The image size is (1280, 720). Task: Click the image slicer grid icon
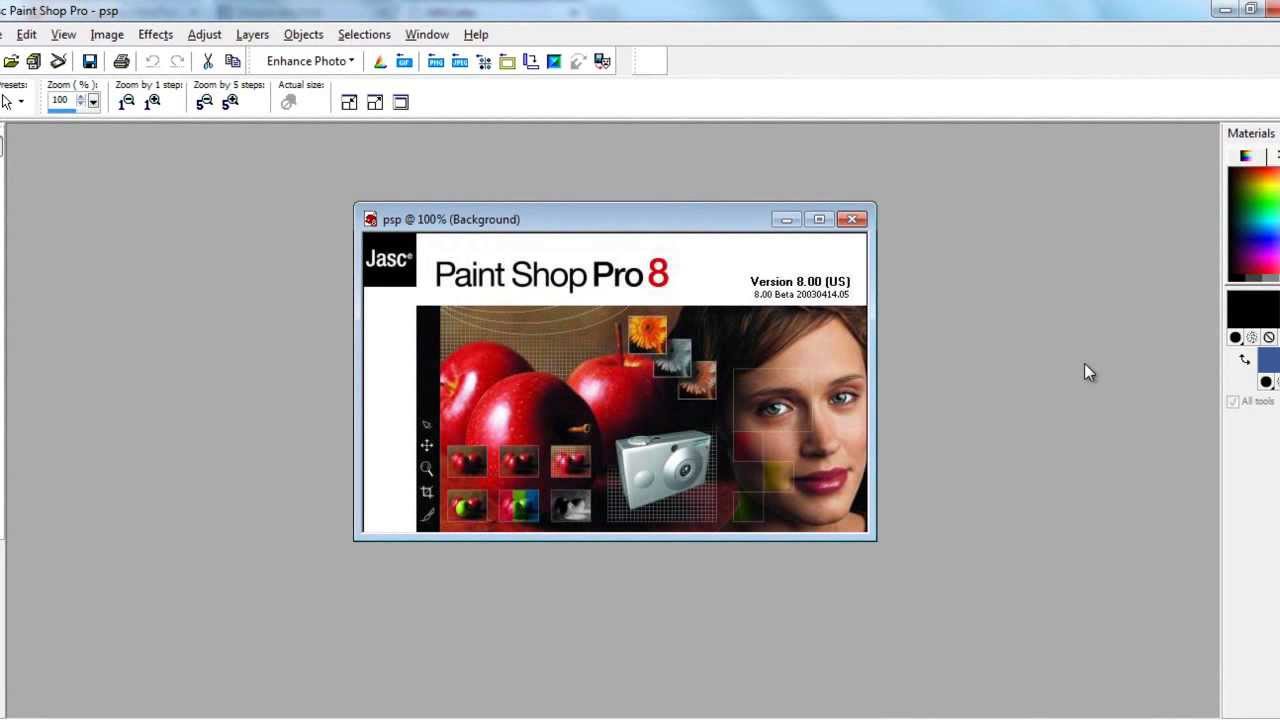click(x=484, y=62)
